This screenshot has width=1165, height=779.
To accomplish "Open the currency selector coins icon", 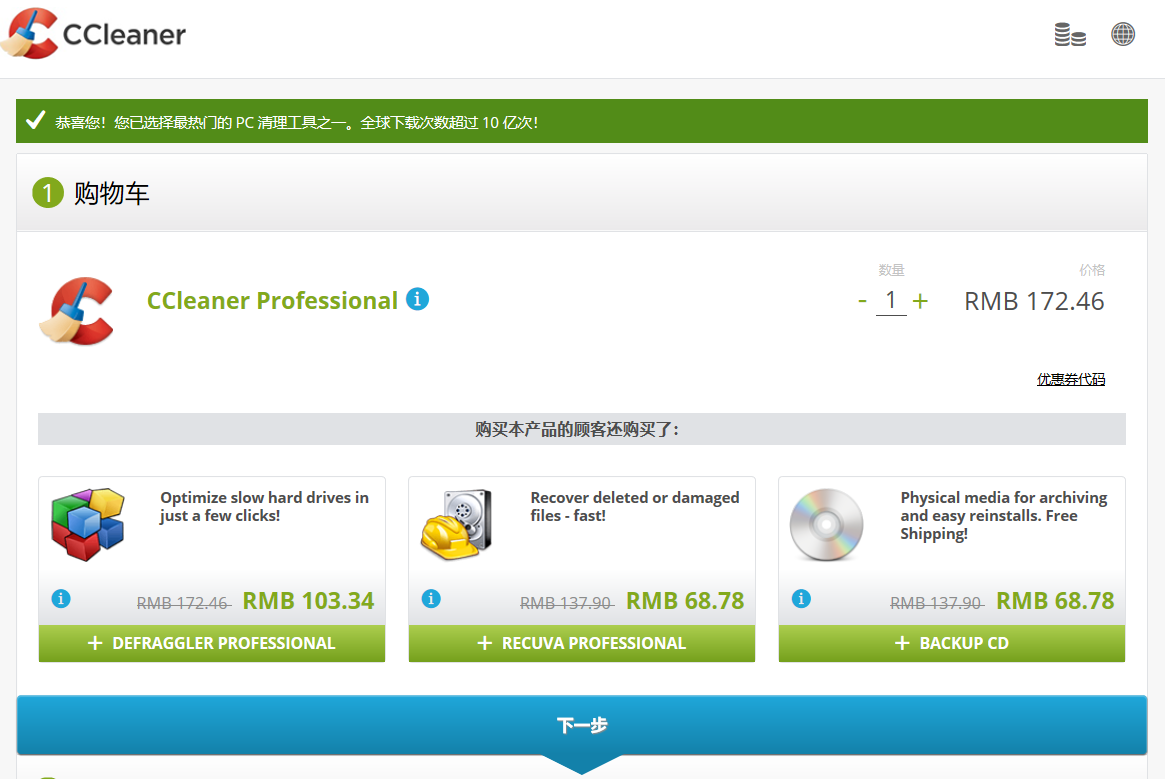I will tap(1070, 34).
